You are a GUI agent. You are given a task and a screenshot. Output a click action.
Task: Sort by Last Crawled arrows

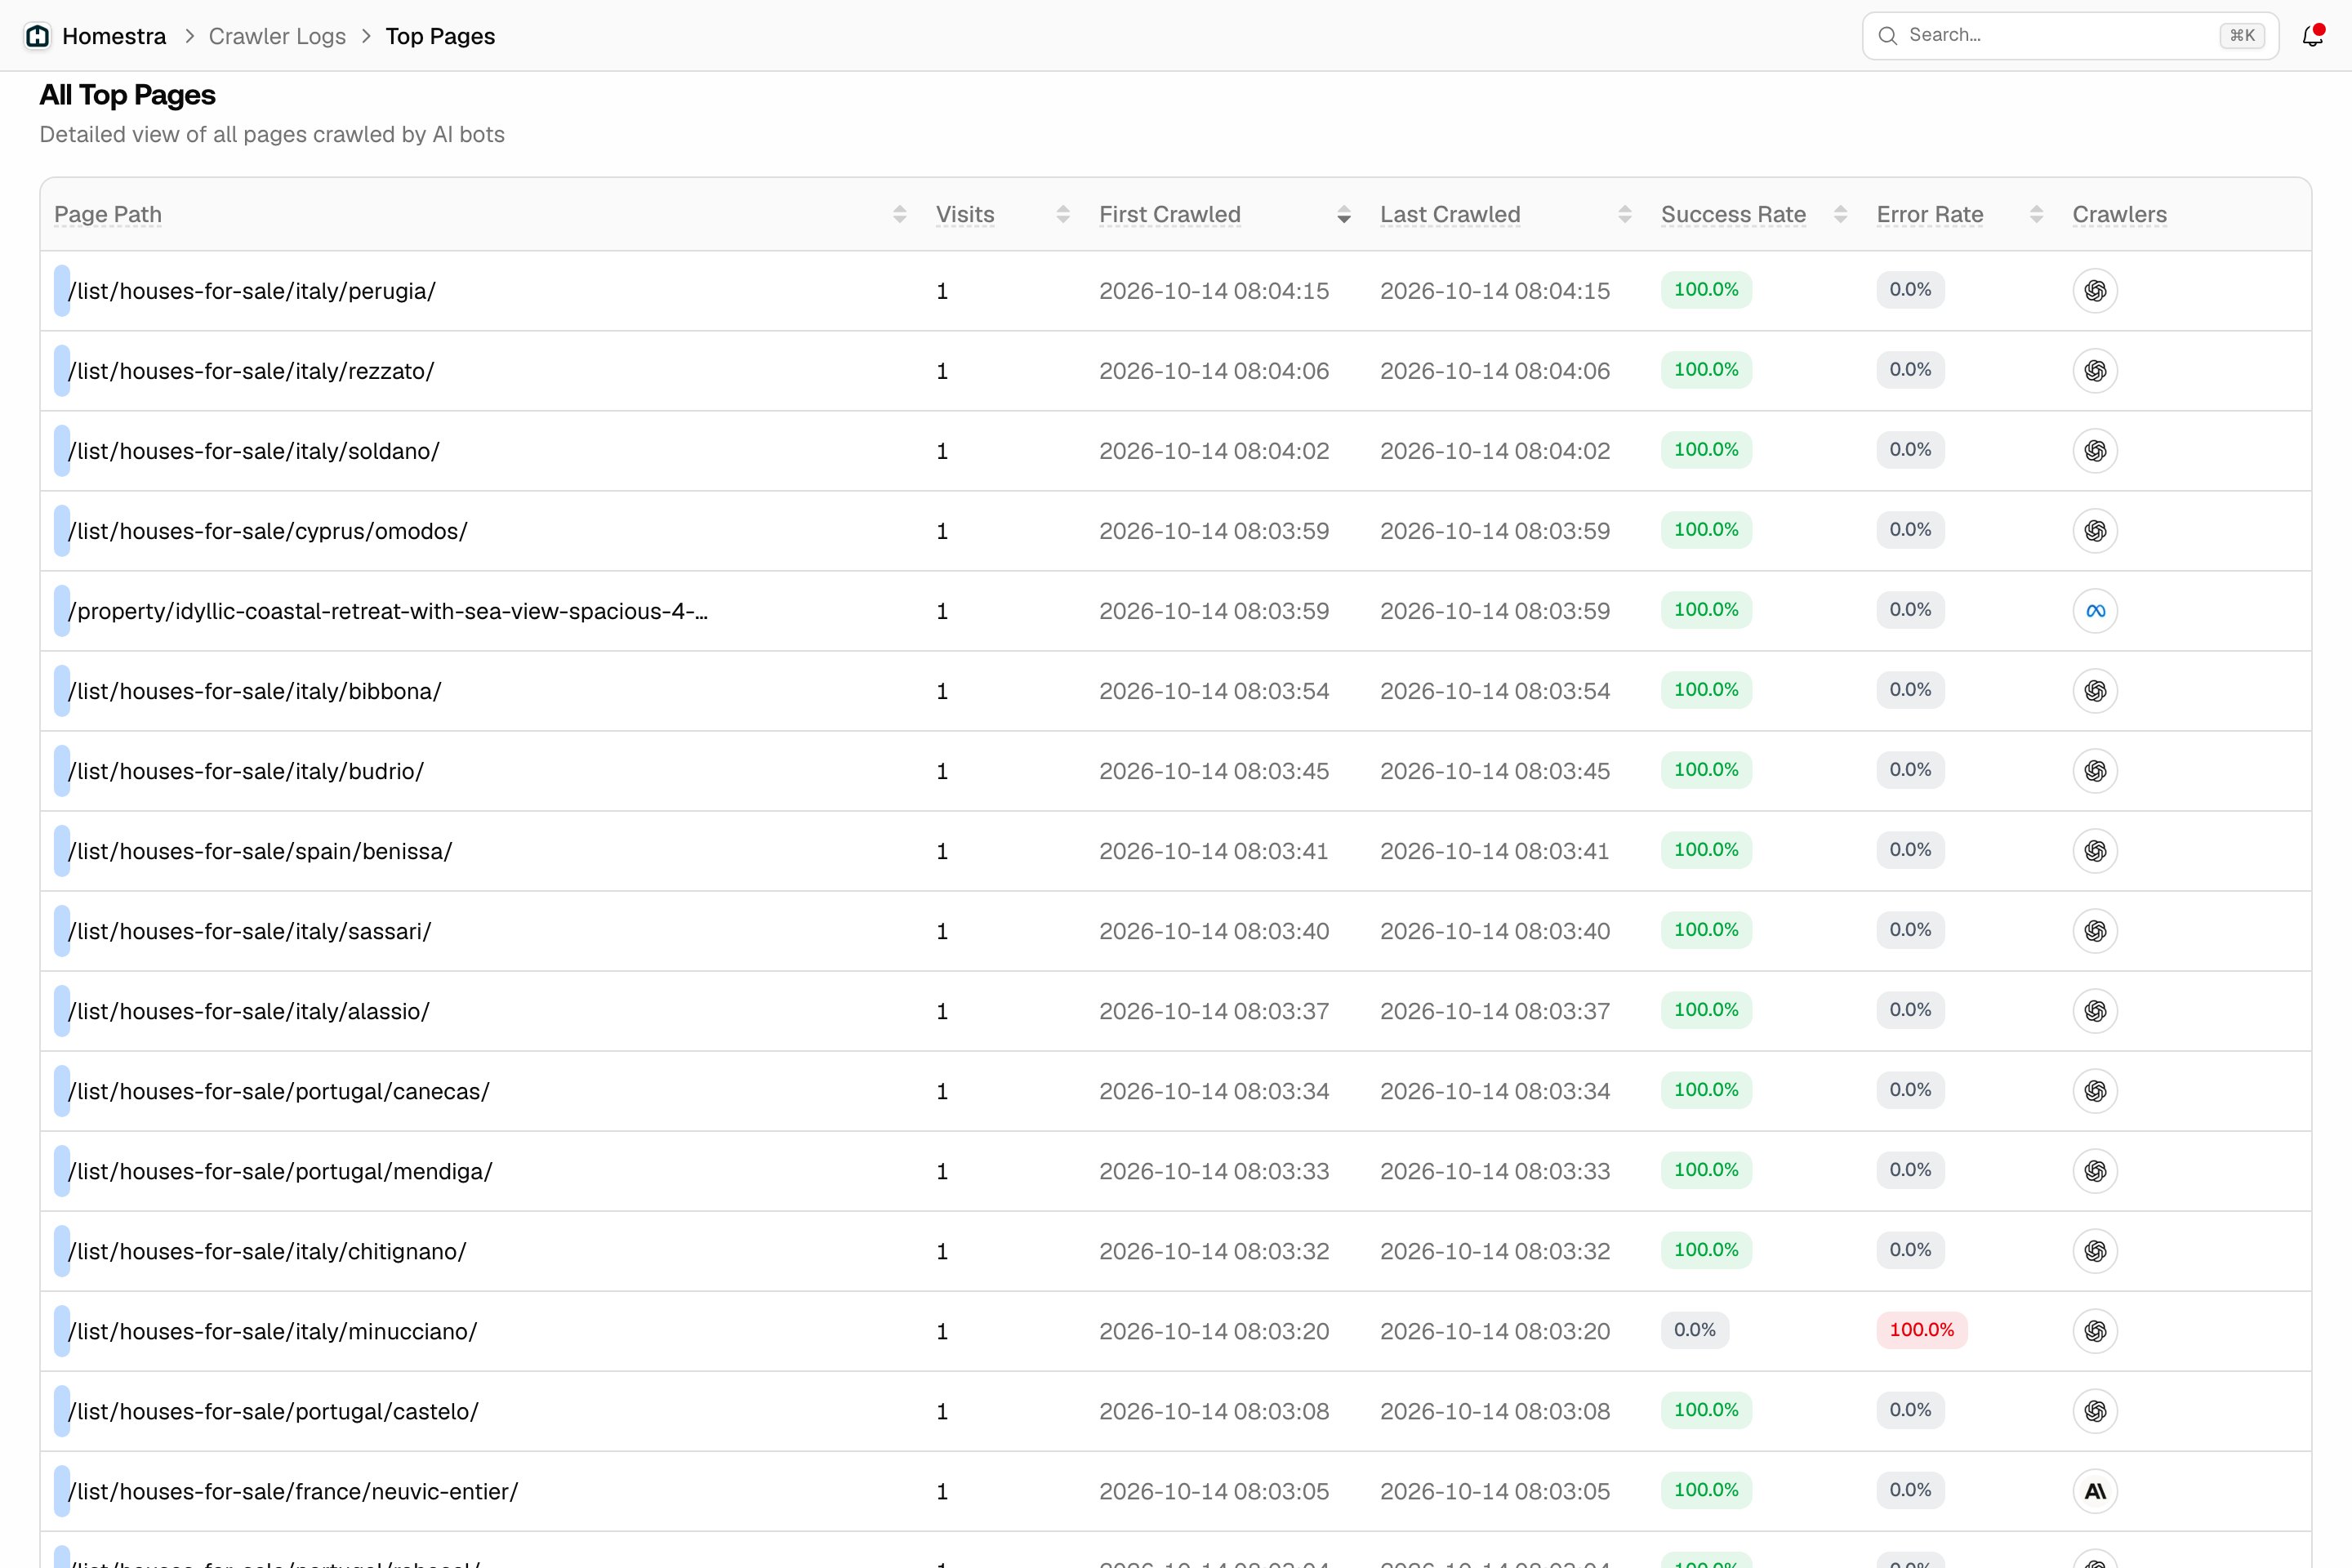(1625, 215)
